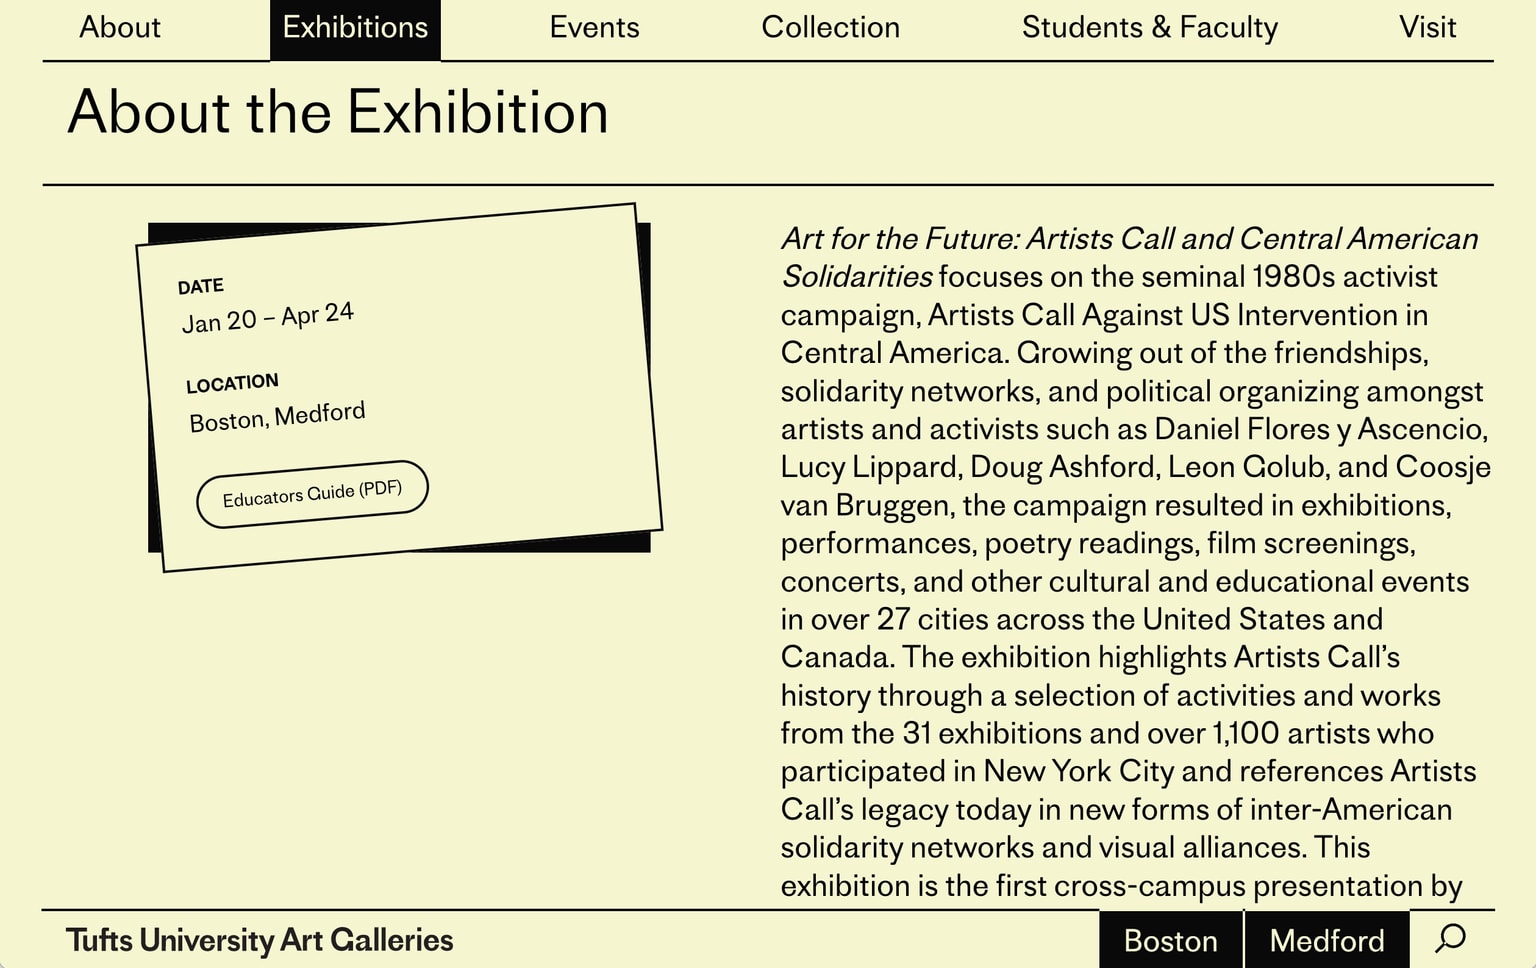Viewport: 1536px width, 968px height.
Task: Click the About the Exhibition heading
Action: pyautogui.click(x=338, y=112)
